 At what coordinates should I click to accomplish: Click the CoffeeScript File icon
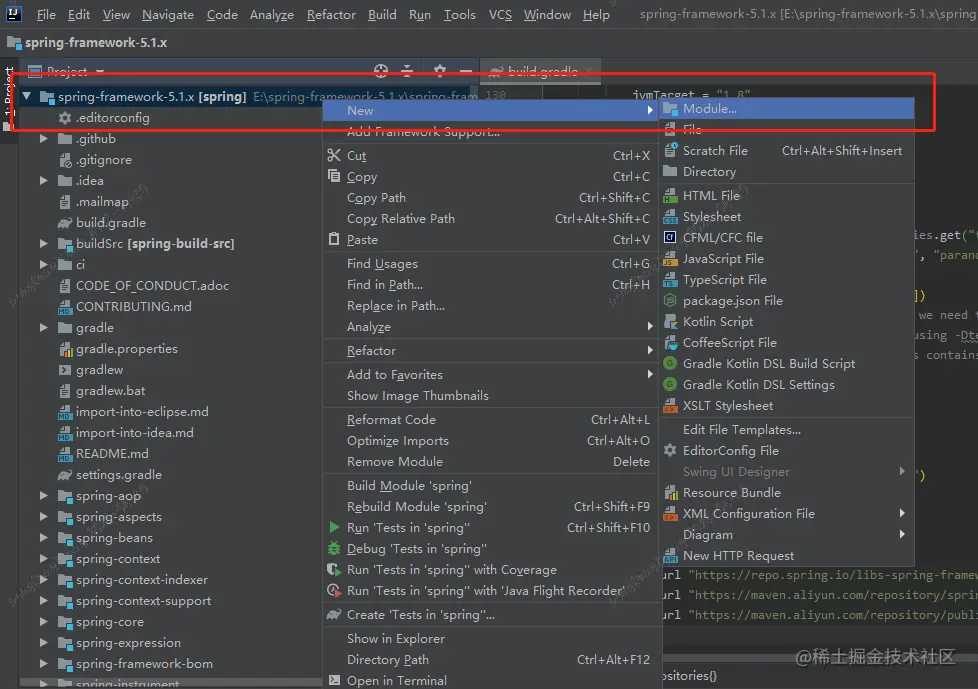pos(671,342)
